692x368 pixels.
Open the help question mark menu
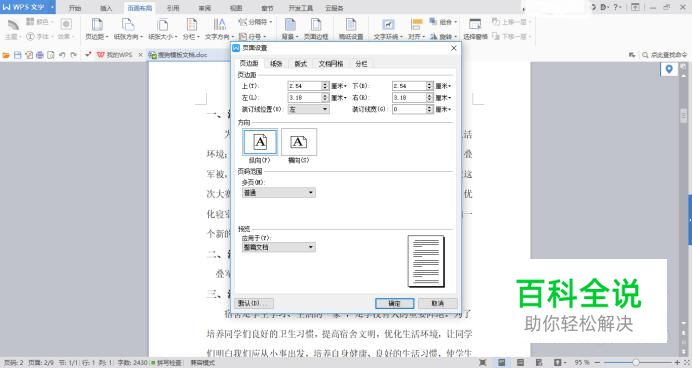[x=617, y=7]
